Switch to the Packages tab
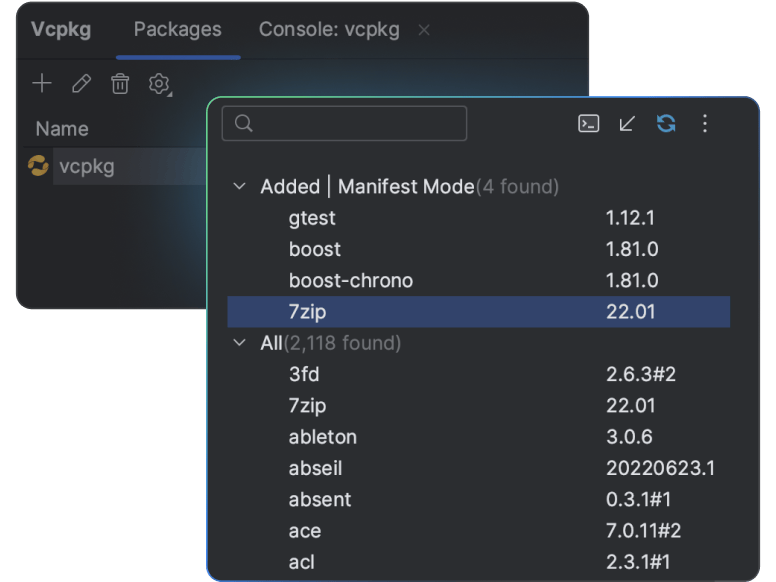Viewport: 776px width, 582px height. (177, 29)
